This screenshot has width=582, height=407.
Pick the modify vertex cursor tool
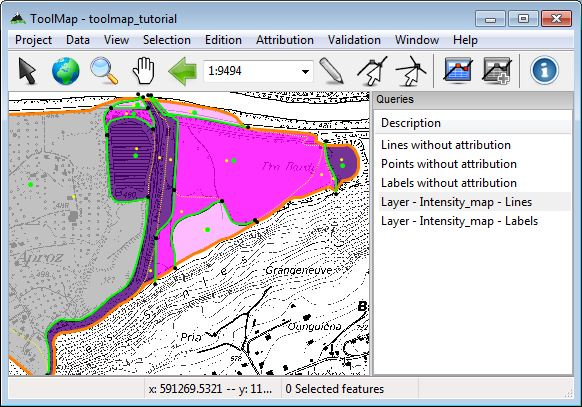[x=372, y=70]
